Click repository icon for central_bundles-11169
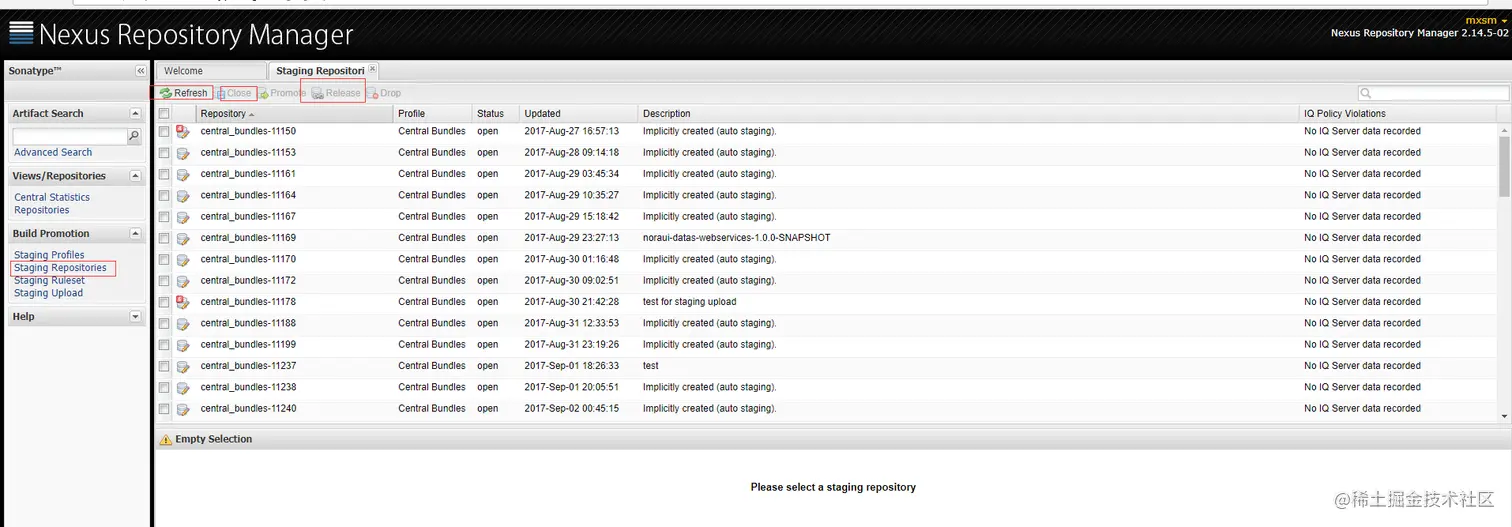Viewport: 1512px width, 527px height. 183,238
